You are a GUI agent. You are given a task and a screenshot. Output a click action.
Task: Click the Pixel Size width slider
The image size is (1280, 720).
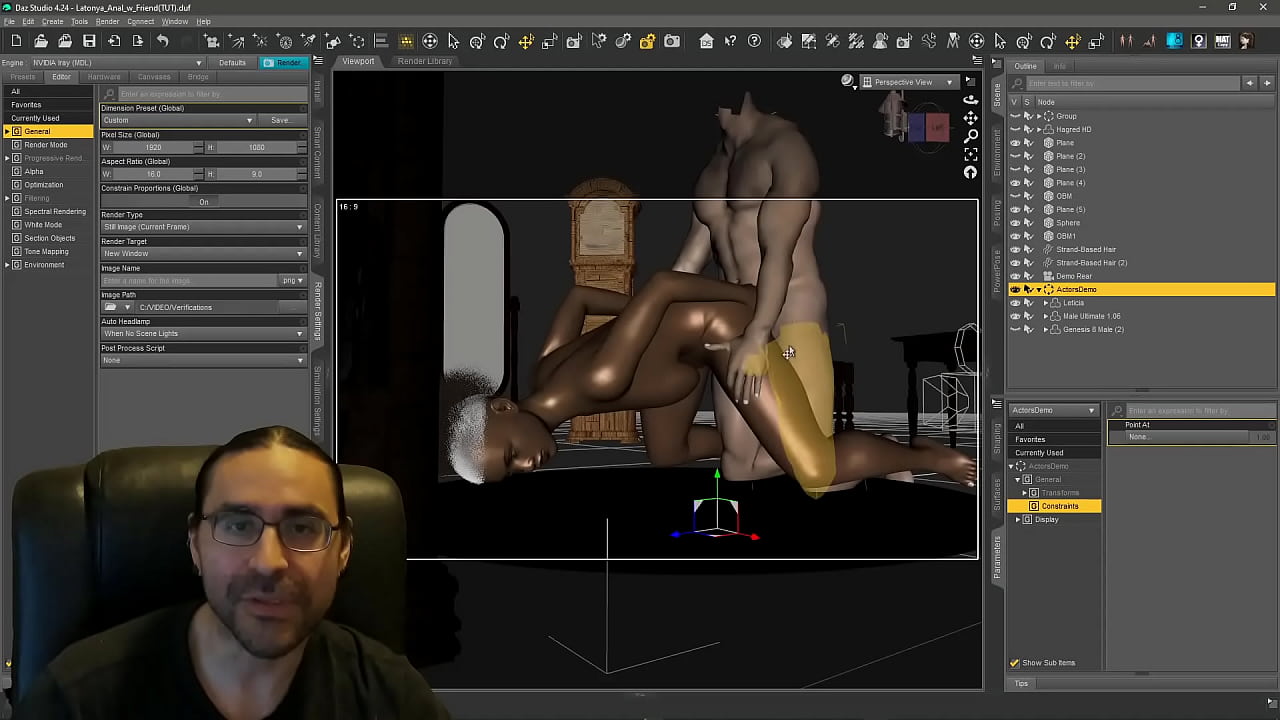[153, 147]
